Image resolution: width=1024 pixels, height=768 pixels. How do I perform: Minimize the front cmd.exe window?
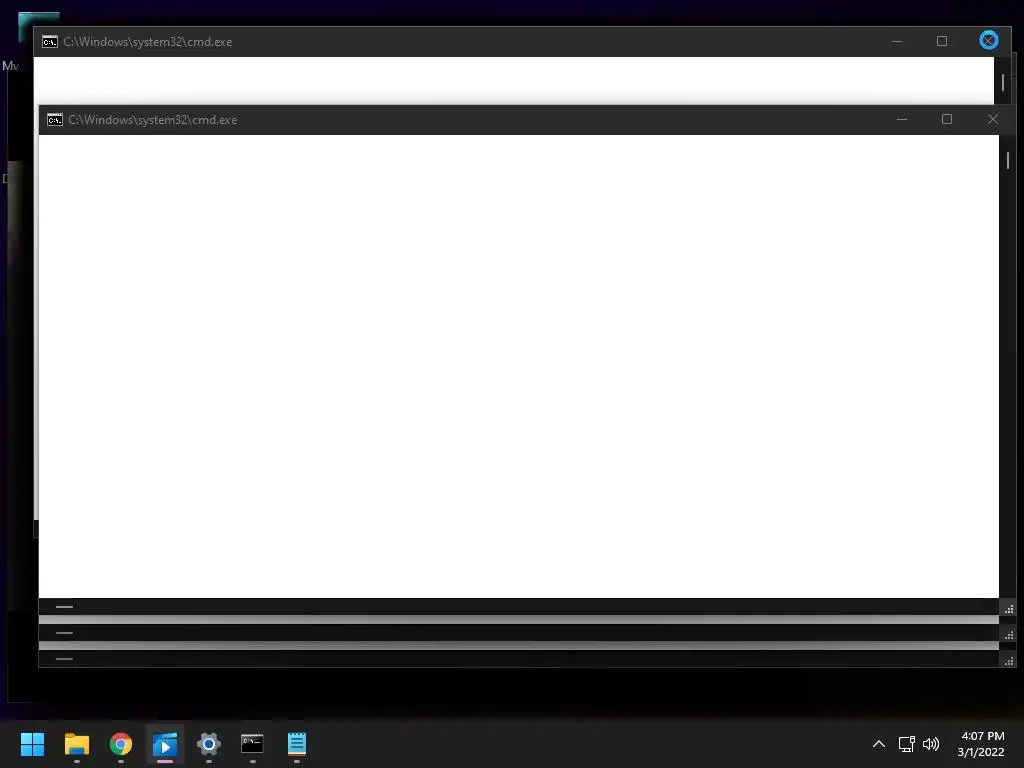tap(902, 120)
